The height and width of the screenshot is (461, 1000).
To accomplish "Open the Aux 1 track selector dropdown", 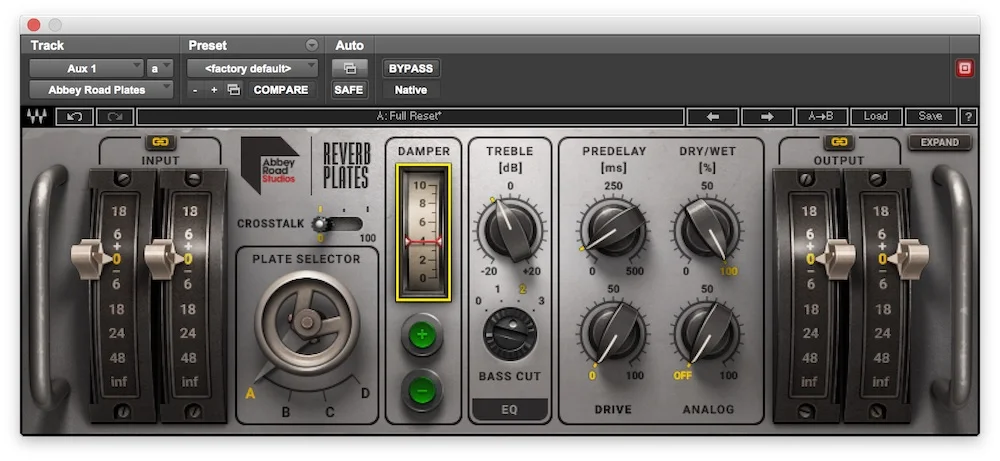I will [x=86, y=68].
